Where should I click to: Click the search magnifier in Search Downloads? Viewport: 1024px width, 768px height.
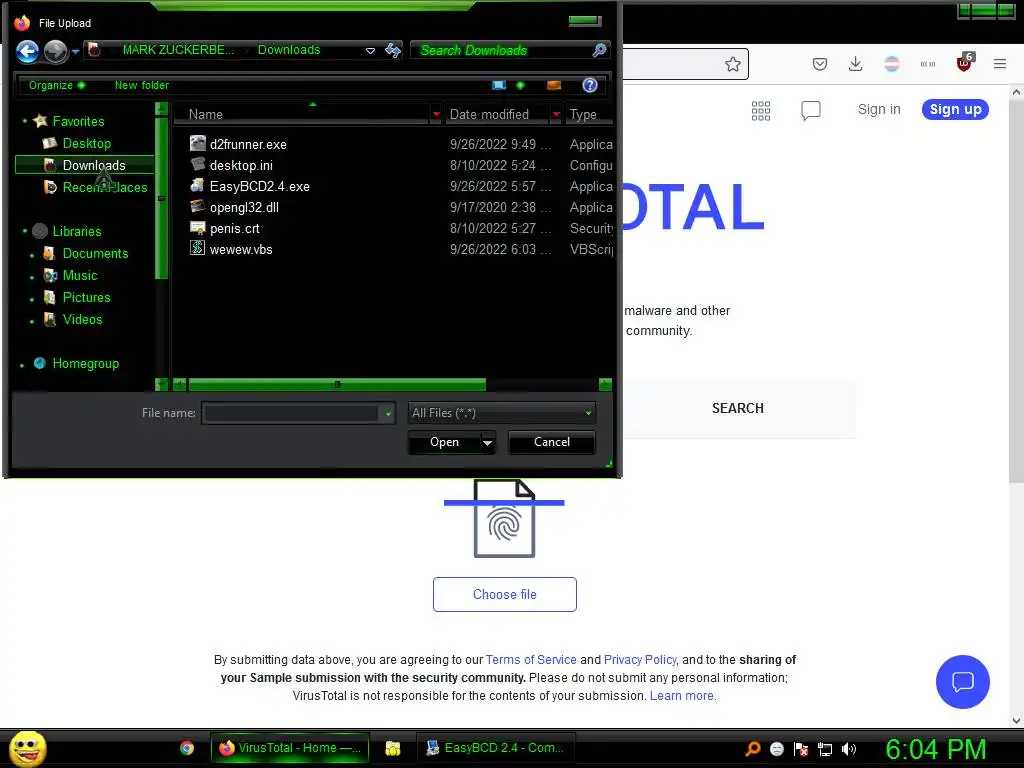(599, 50)
